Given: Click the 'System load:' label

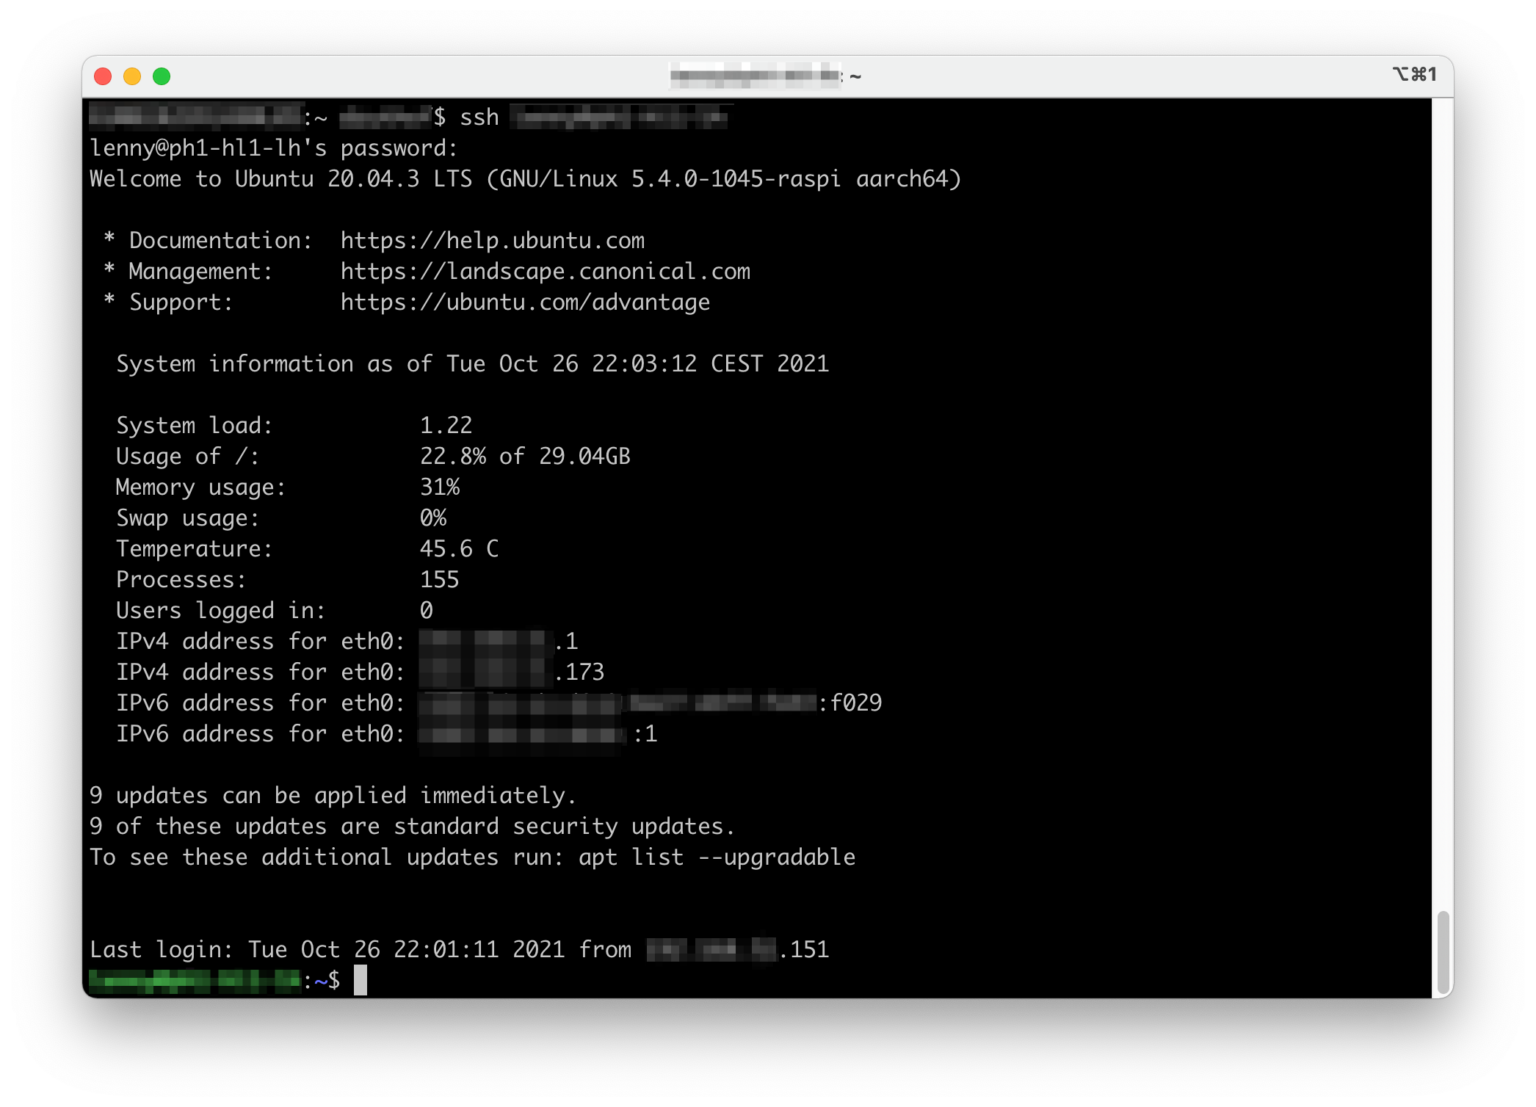Looking at the screenshot, I should pyautogui.click(x=194, y=425).
